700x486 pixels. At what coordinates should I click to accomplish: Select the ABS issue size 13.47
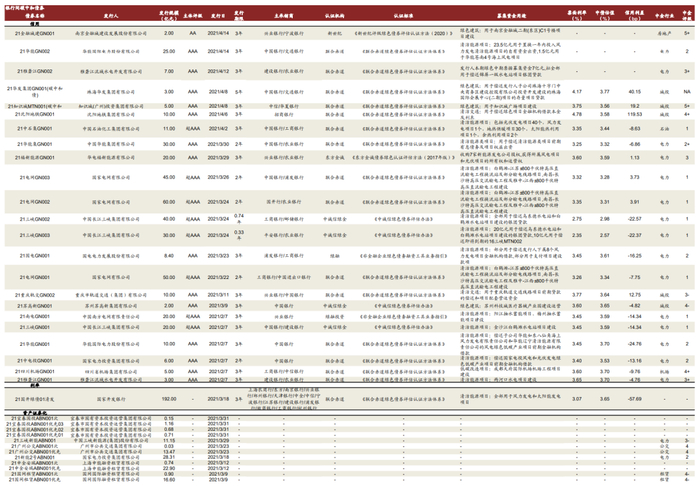[x=169, y=452]
